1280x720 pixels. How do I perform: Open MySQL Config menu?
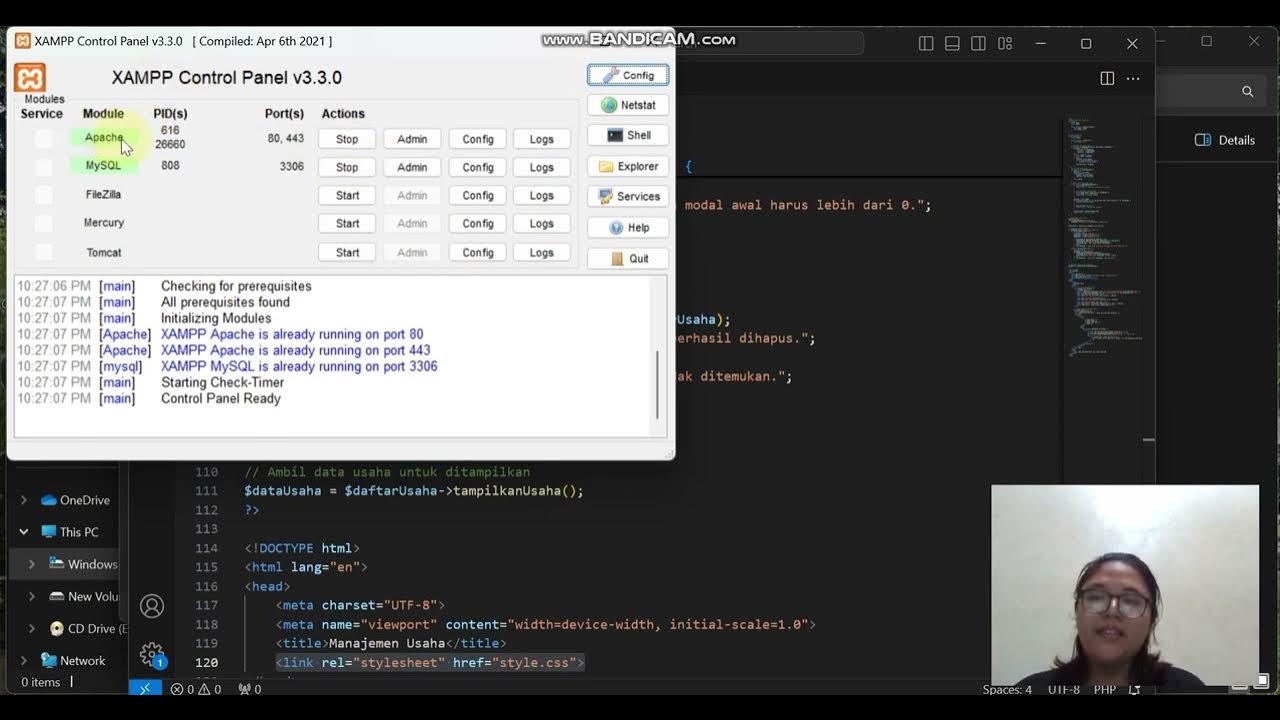(478, 167)
